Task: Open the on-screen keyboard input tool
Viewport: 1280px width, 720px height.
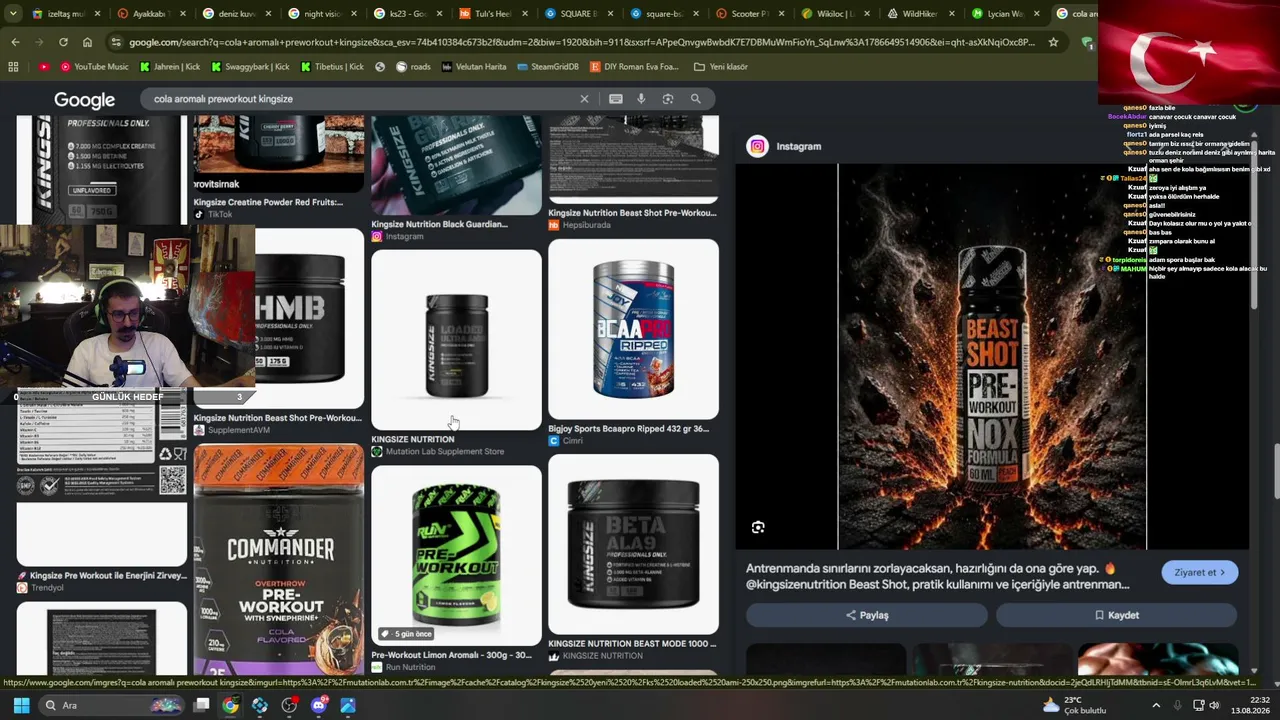Action: pyautogui.click(x=616, y=99)
